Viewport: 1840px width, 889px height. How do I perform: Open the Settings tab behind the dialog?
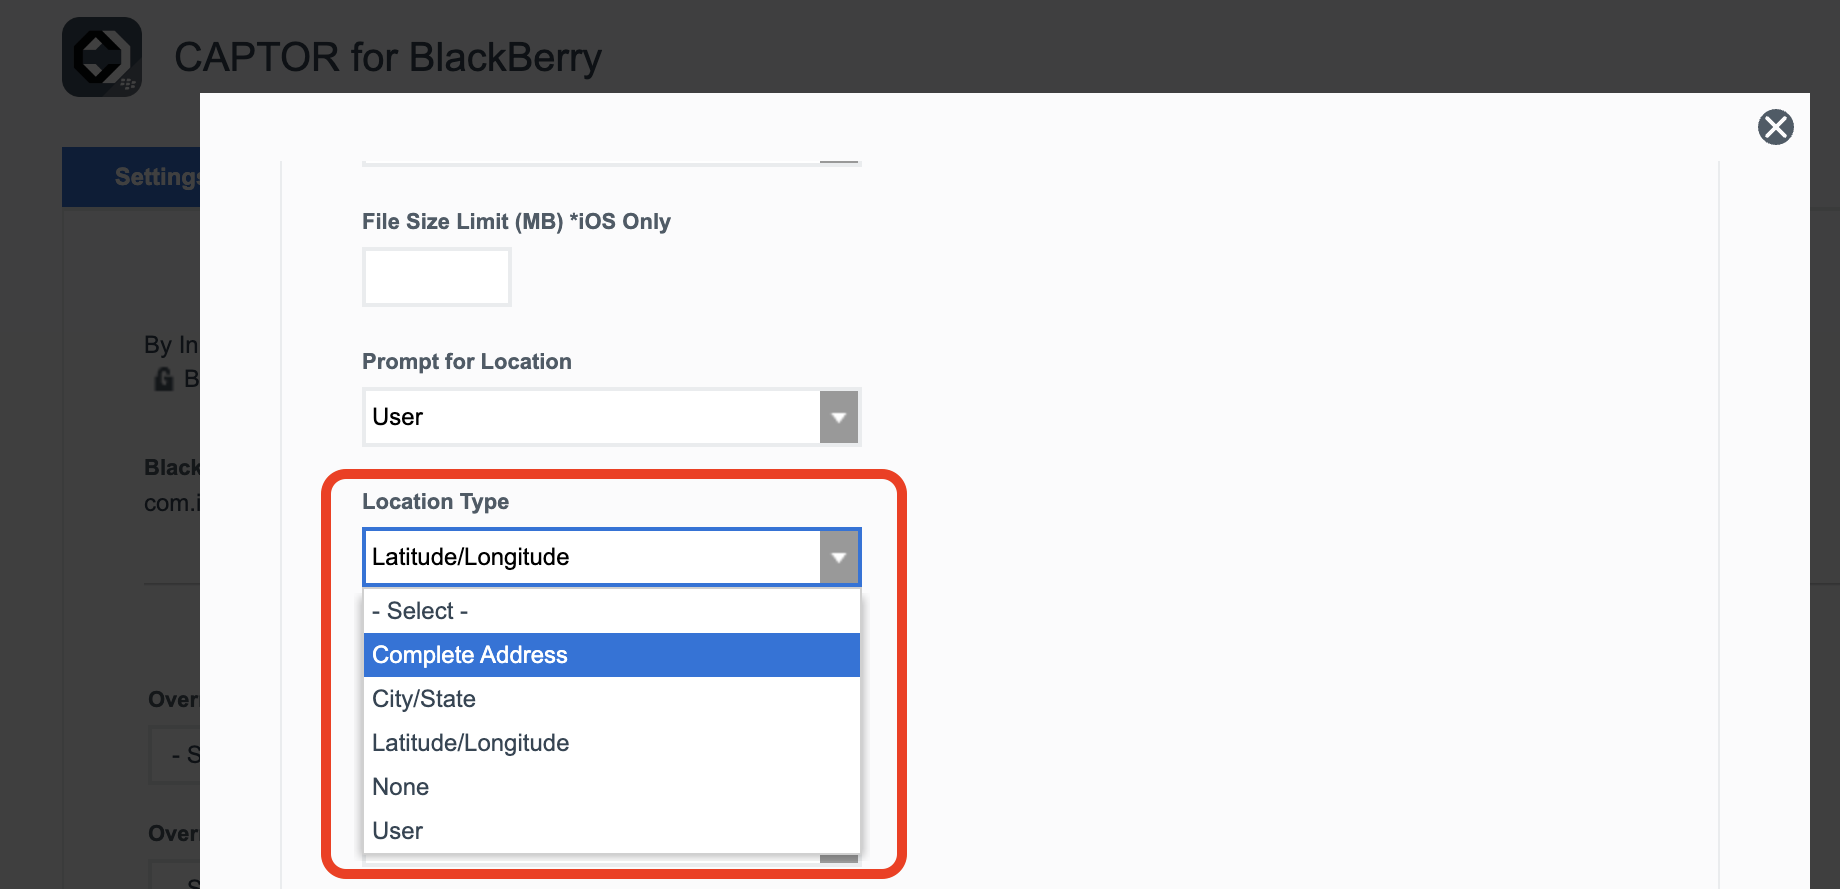tap(131, 177)
